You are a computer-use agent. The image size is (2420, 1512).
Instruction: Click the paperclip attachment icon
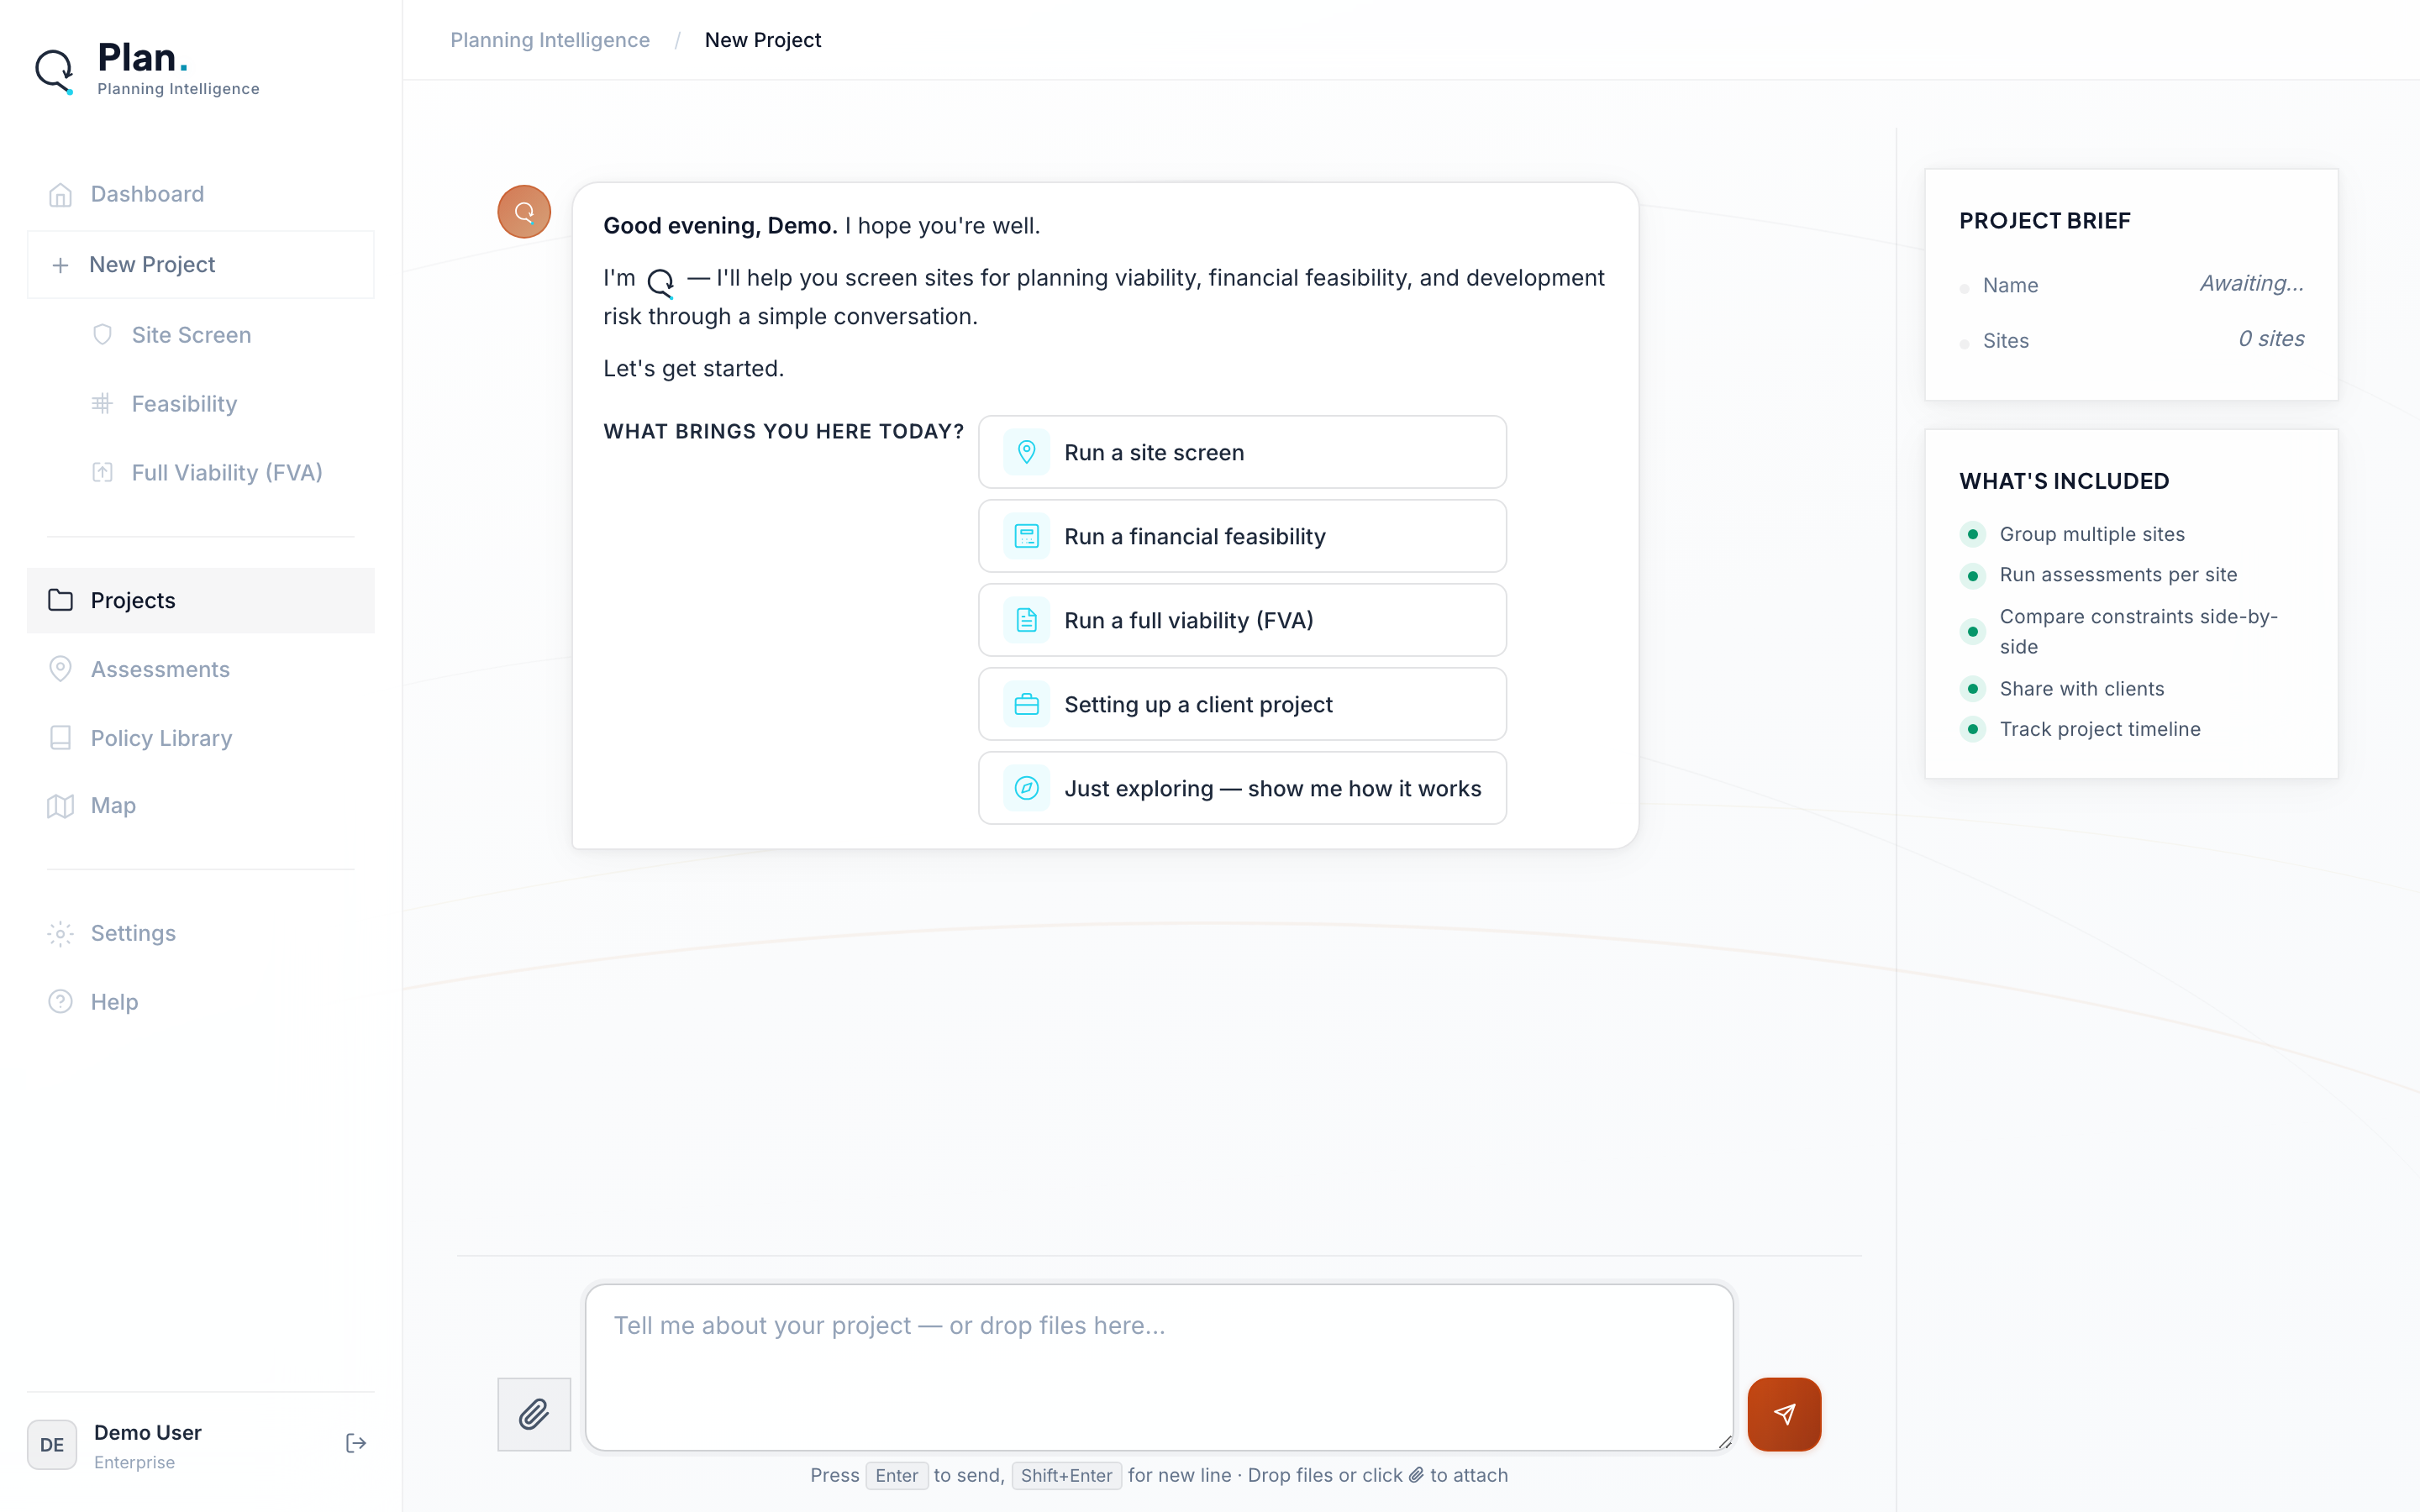534,1414
